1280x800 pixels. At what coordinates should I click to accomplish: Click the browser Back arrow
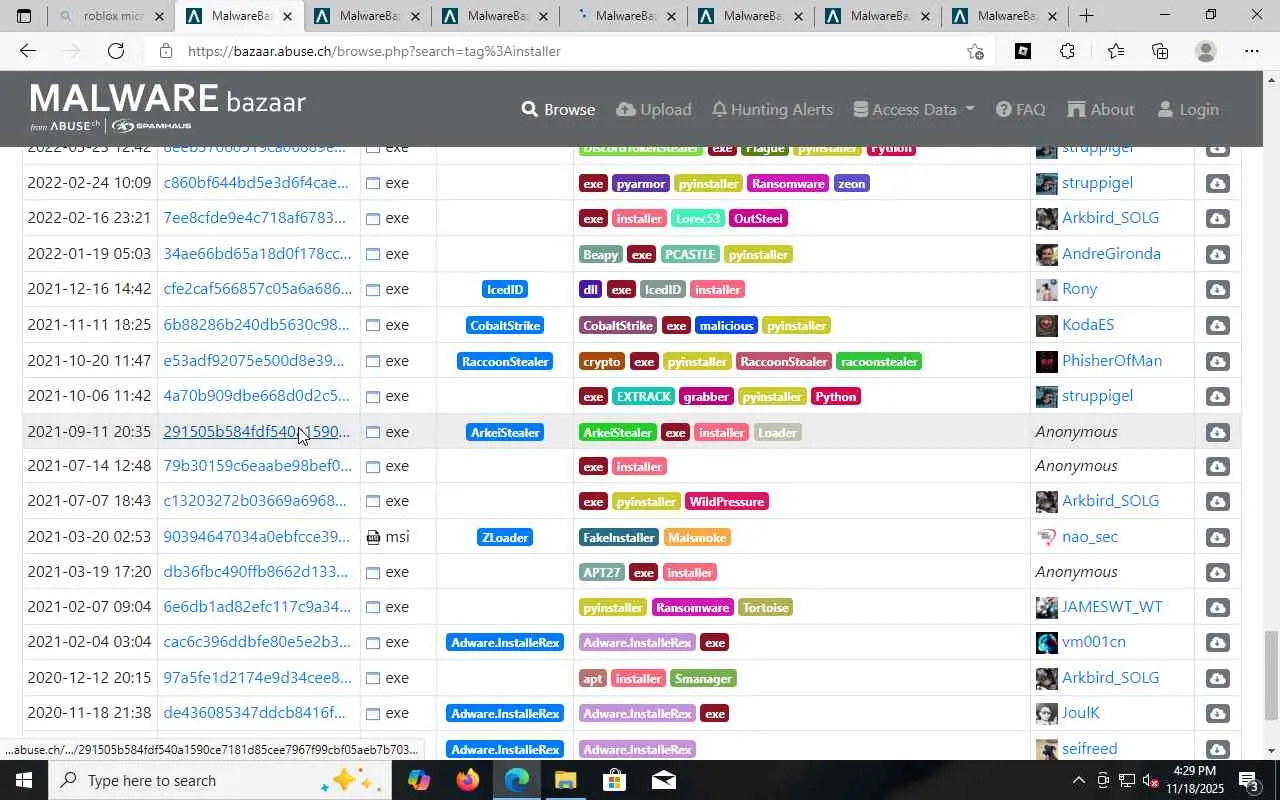27,51
